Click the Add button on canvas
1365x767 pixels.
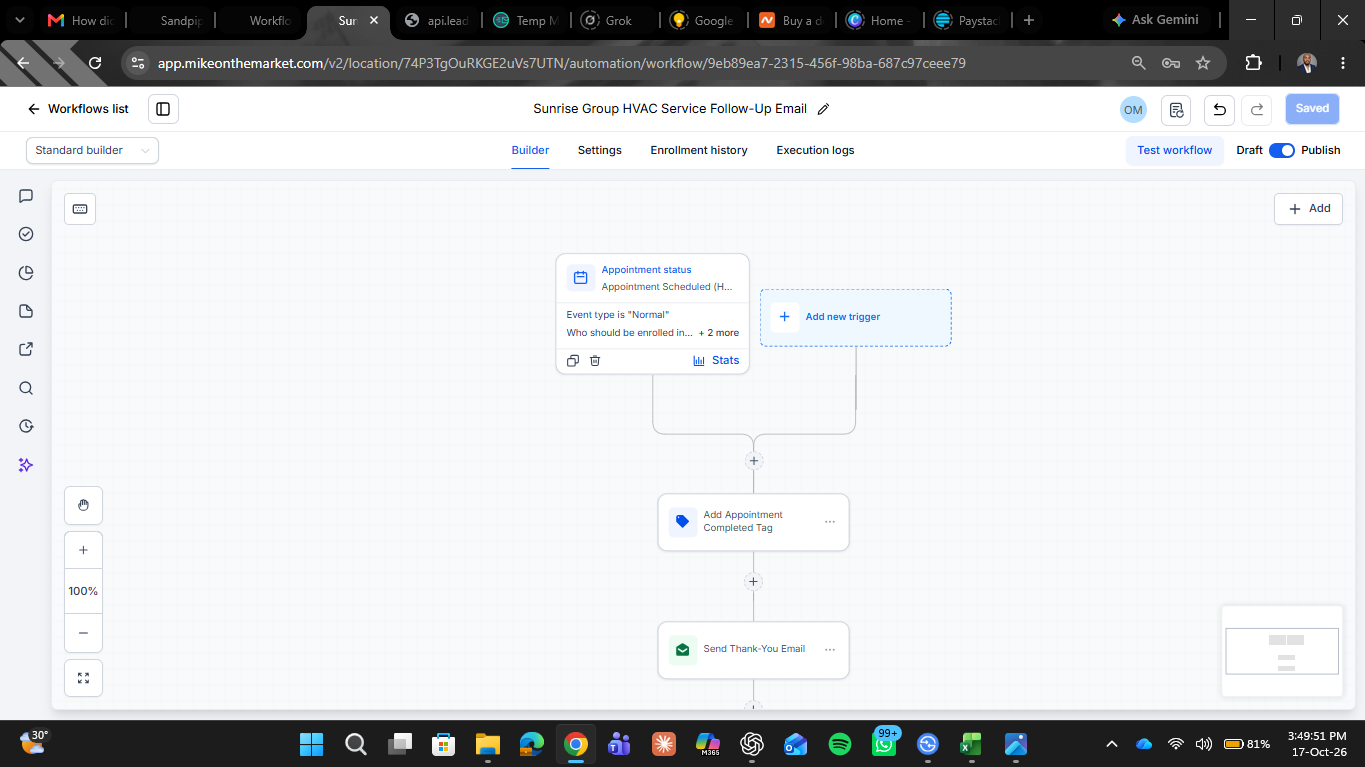(x=1308, y=208)
